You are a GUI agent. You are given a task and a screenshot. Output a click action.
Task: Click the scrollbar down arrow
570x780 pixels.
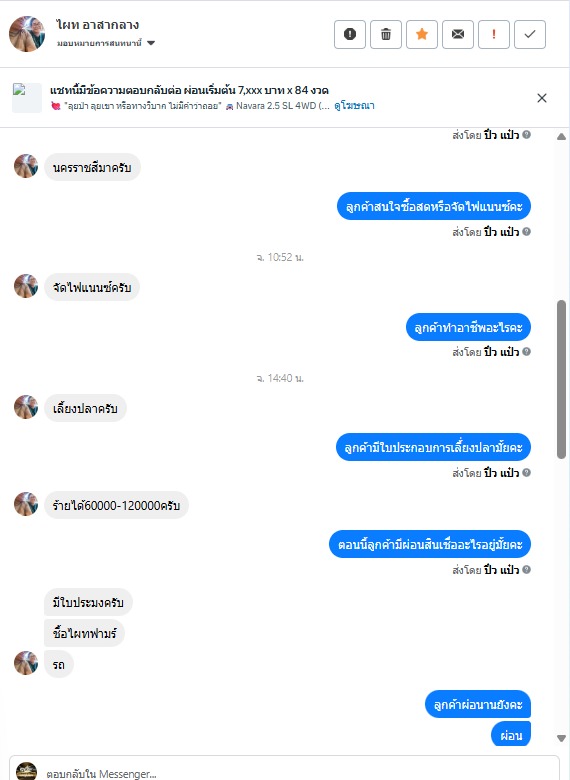coord(562,738)
